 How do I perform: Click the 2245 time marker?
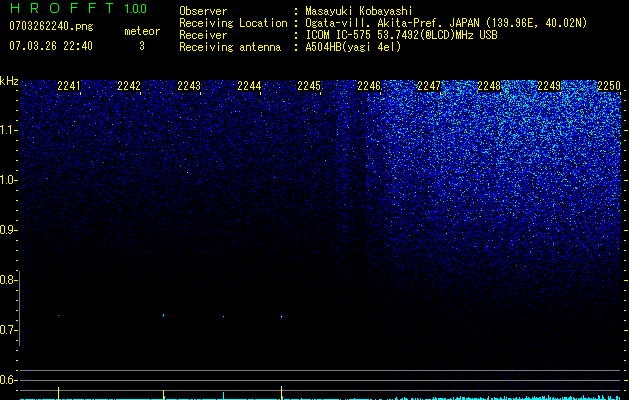[x=309, y=86]
